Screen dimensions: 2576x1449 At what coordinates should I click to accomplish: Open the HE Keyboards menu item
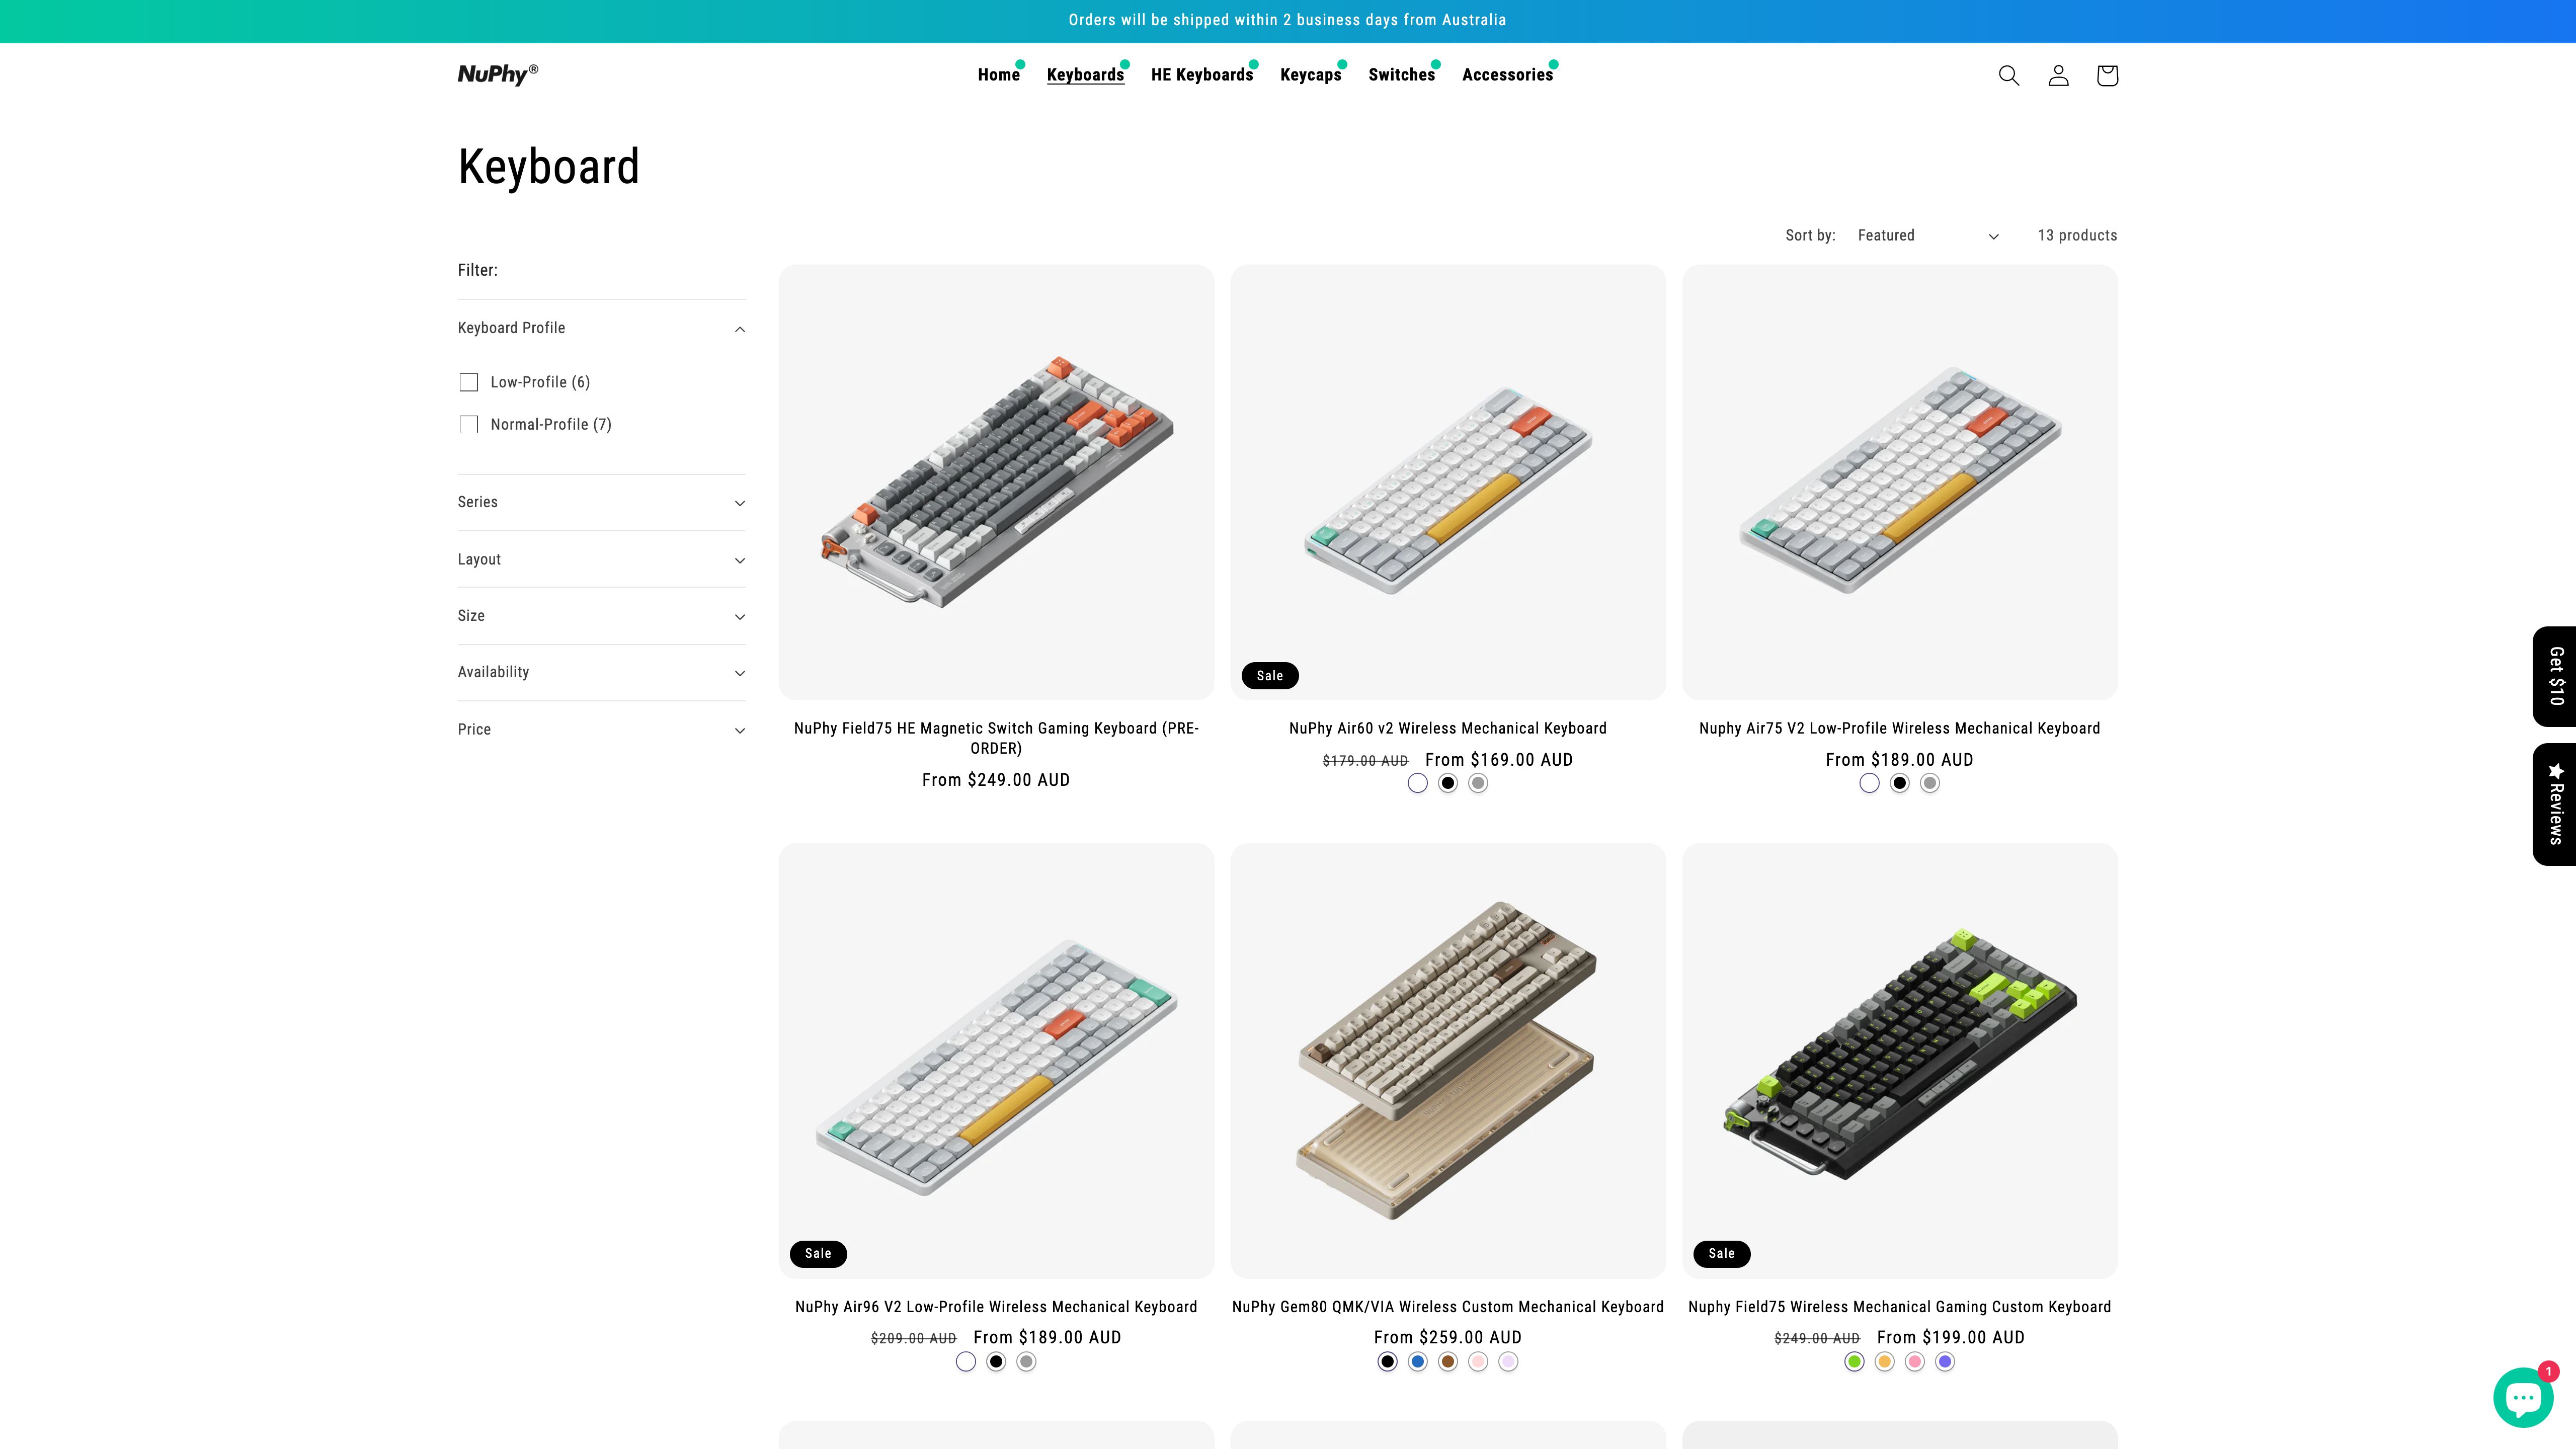[1201, 75]
